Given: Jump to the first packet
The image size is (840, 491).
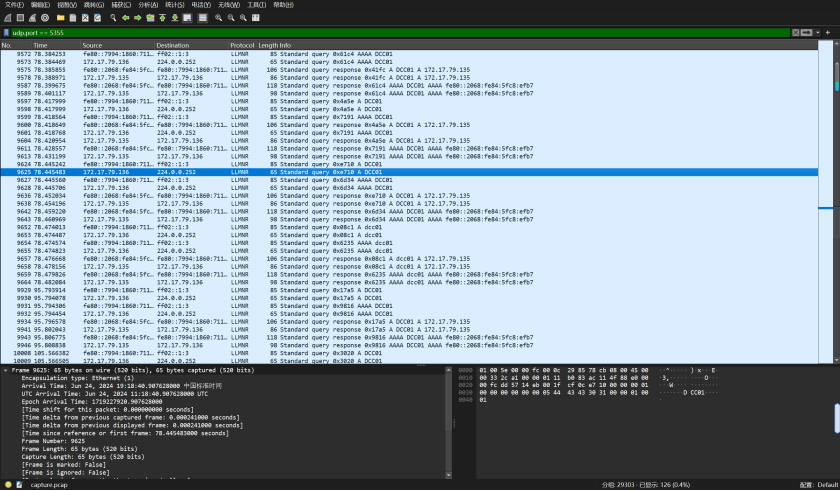Looking at the screenshot, I should click(x=162, y=17).
